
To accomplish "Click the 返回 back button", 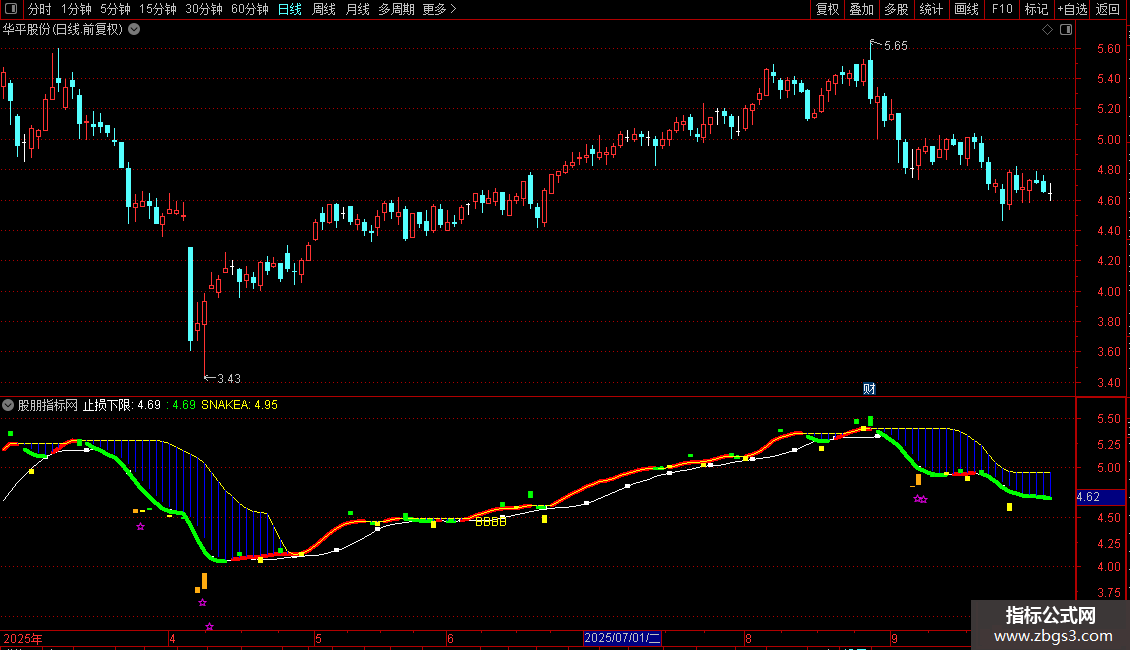I will [1108, 9].
